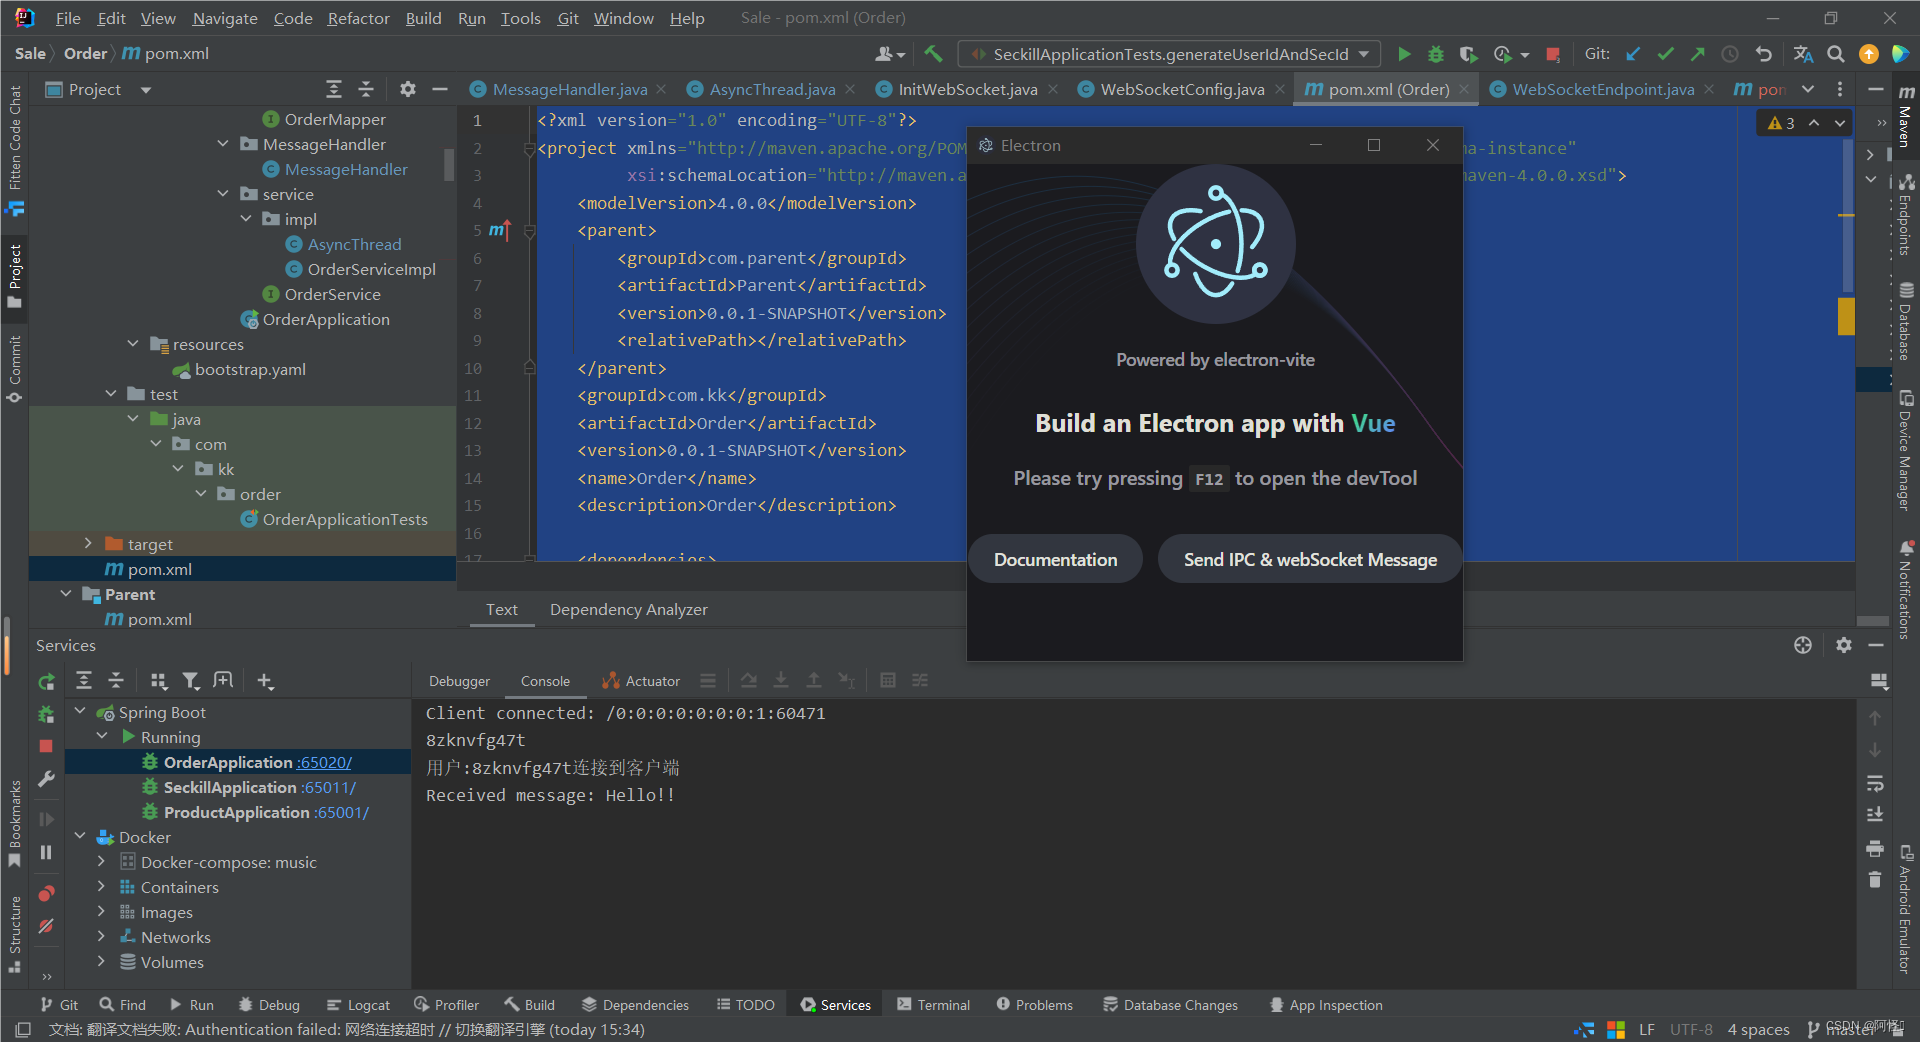
Task: Expand the Containers node under Docker
Action: click(101, 887)
